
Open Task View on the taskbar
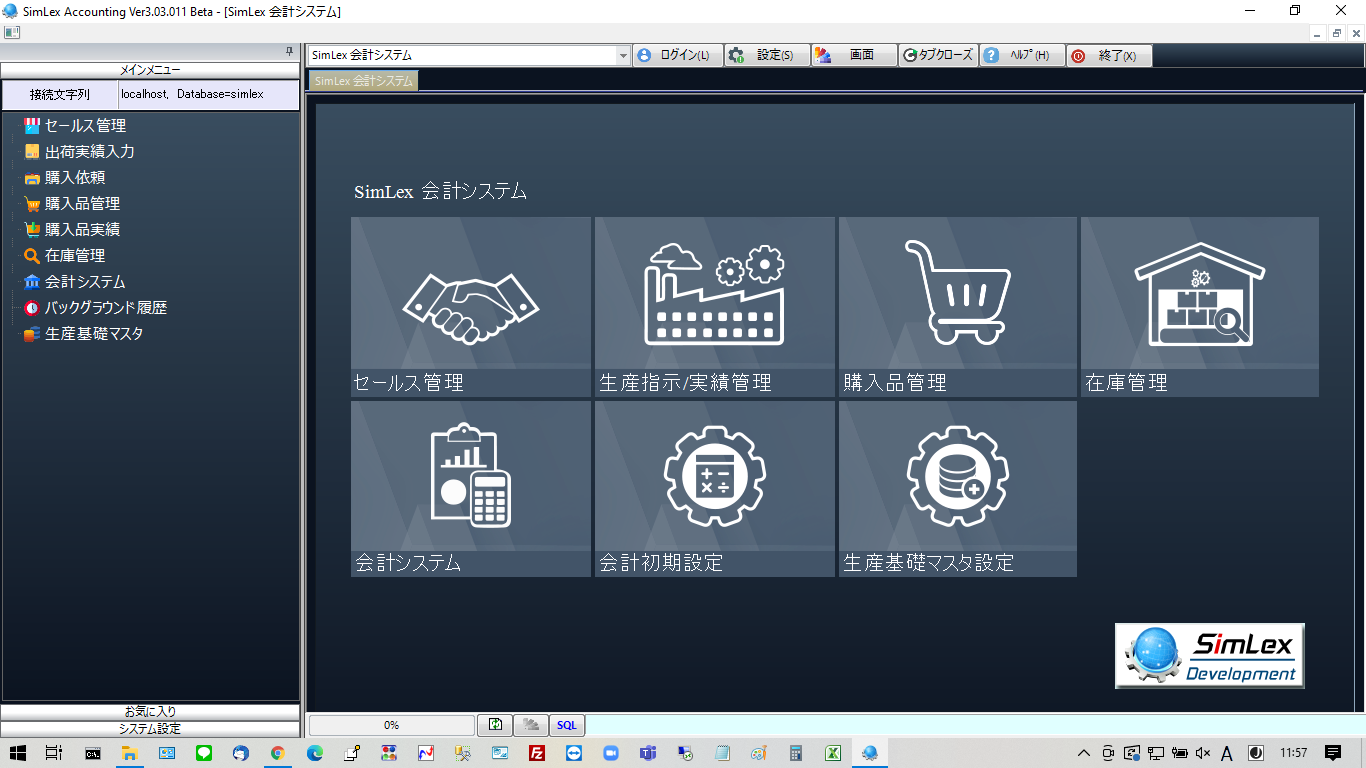(x=54, y=753)
